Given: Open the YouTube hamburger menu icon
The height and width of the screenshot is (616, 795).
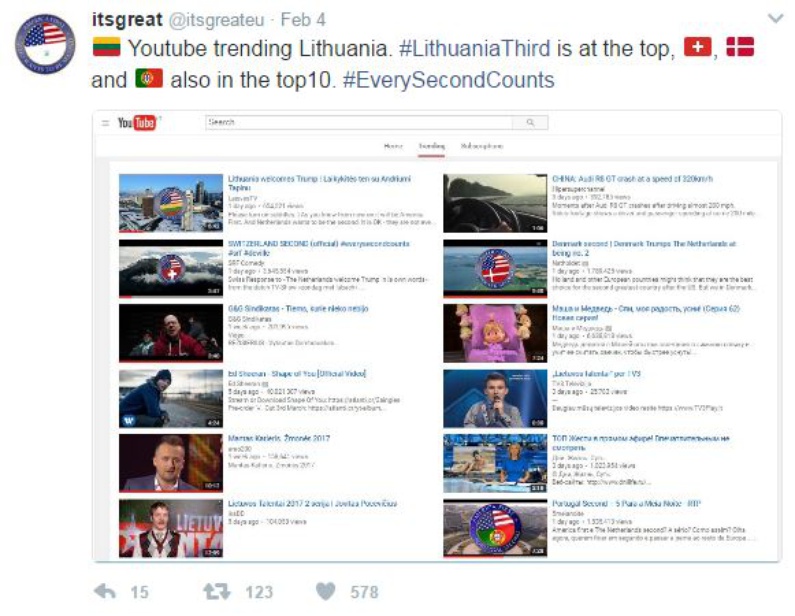Looking at the screenshot, I should tap(105, 123).
